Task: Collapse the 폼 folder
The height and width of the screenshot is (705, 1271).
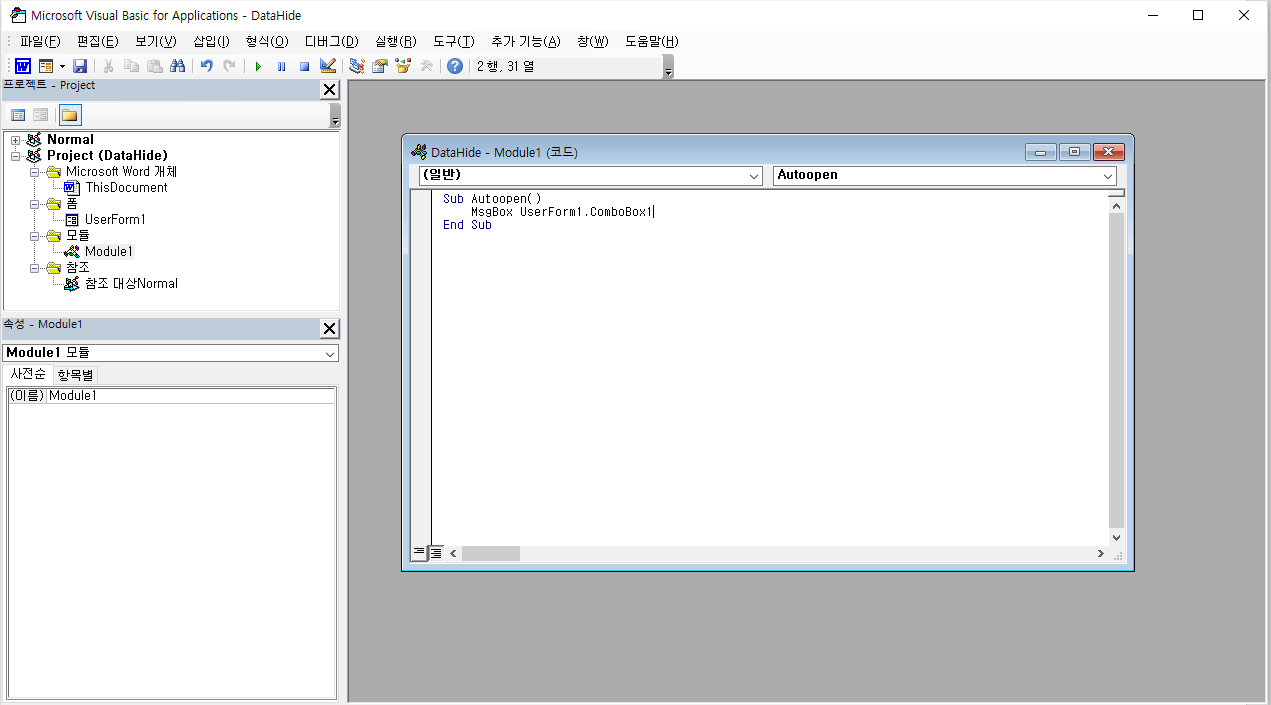Action: [x=35, y=204]
